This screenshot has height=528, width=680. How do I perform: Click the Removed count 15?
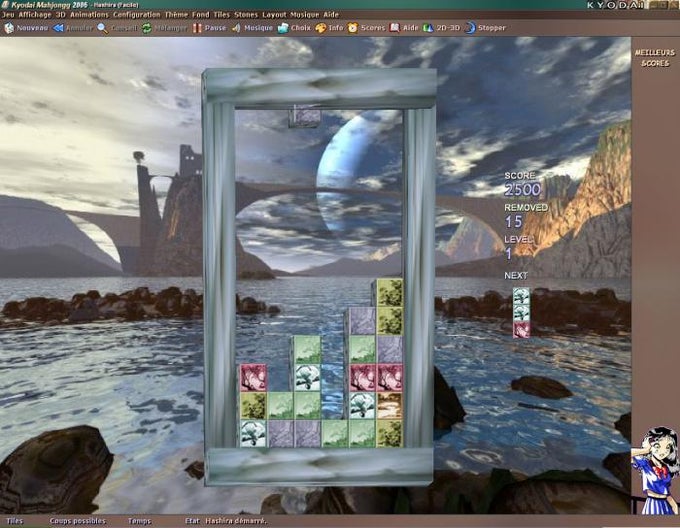[513, 222]
